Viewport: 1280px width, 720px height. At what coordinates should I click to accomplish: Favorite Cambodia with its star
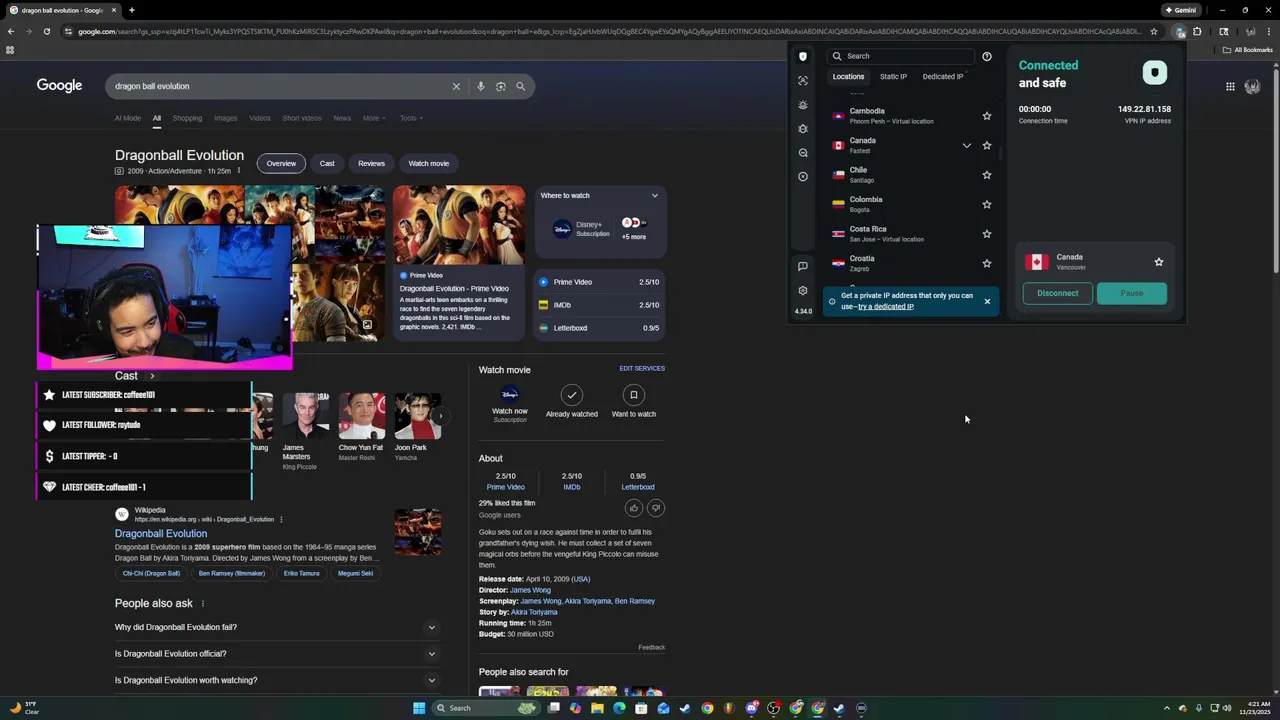pos(987,116)
